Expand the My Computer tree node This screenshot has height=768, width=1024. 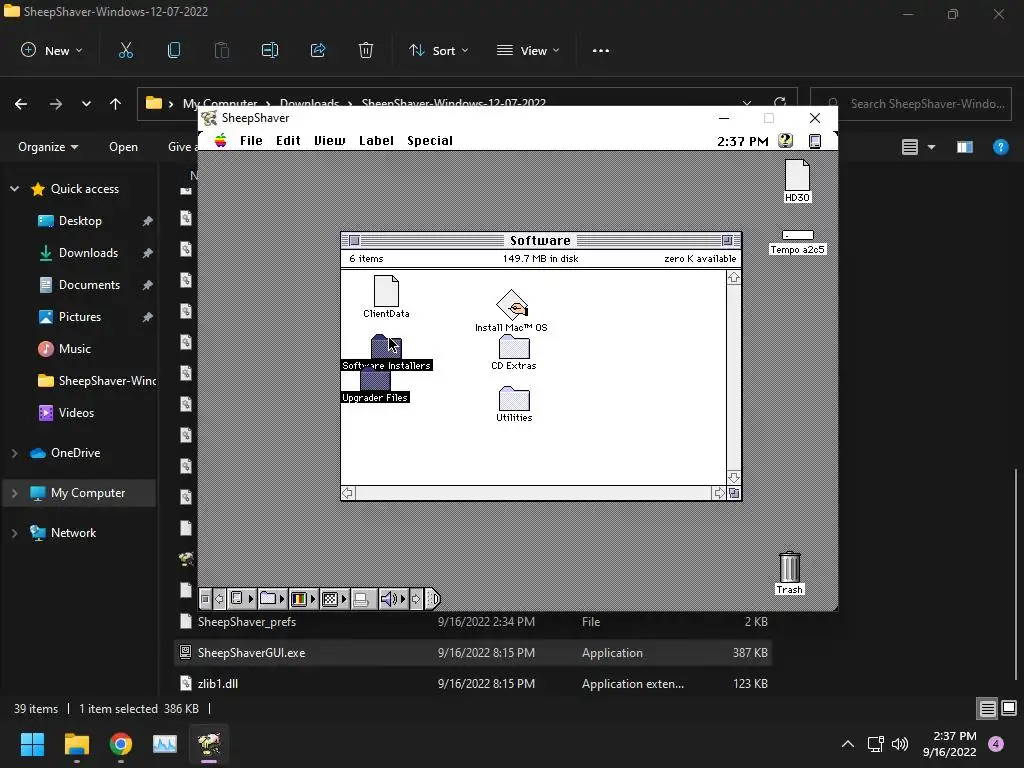coord(14,493)
